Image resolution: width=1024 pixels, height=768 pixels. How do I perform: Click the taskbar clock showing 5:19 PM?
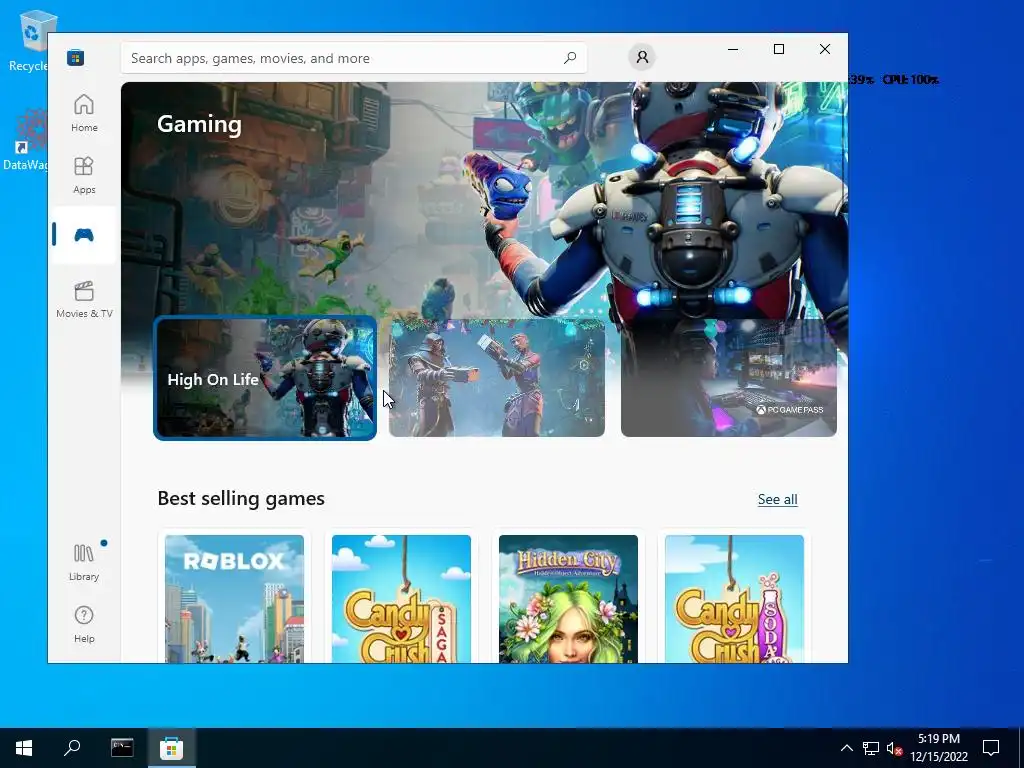click(x=939, y=748)
